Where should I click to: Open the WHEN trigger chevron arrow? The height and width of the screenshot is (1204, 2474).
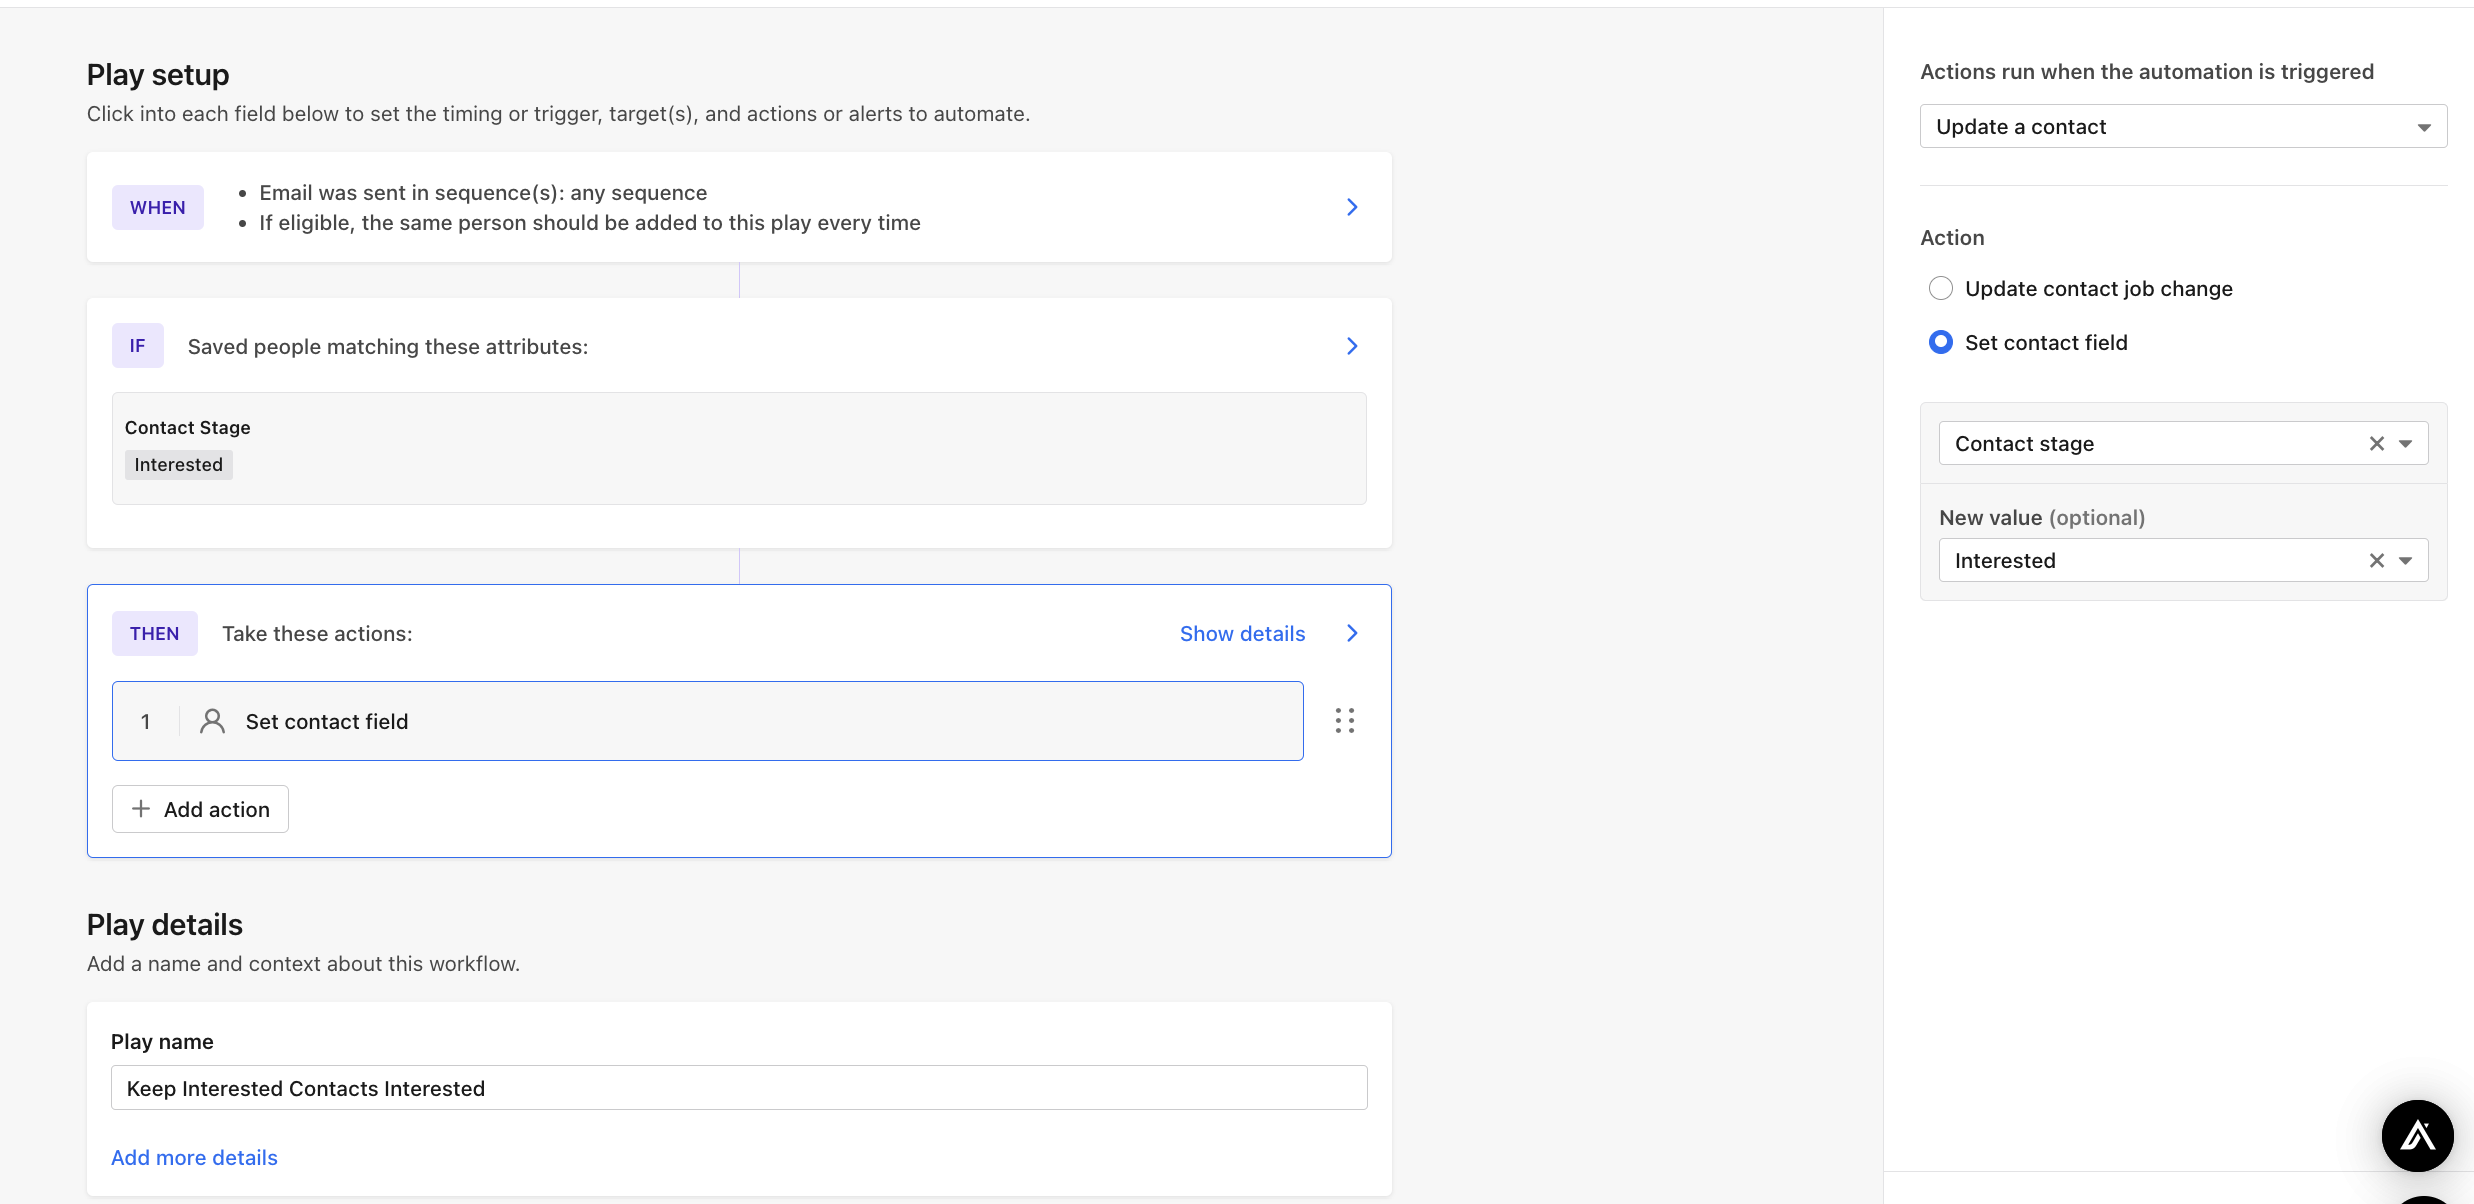[1352, 207]
